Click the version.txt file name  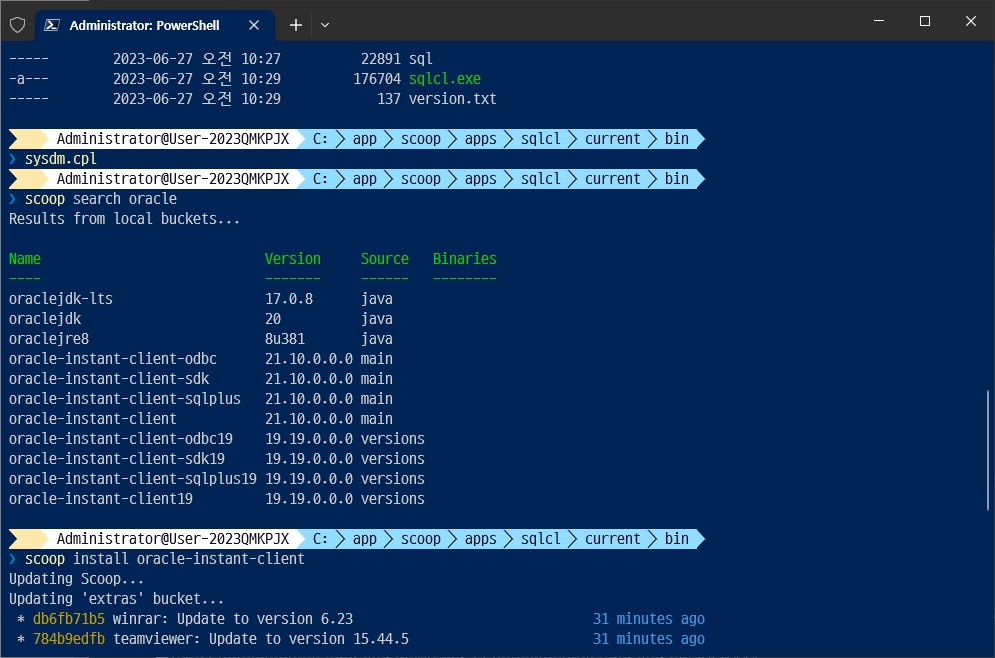452,99
